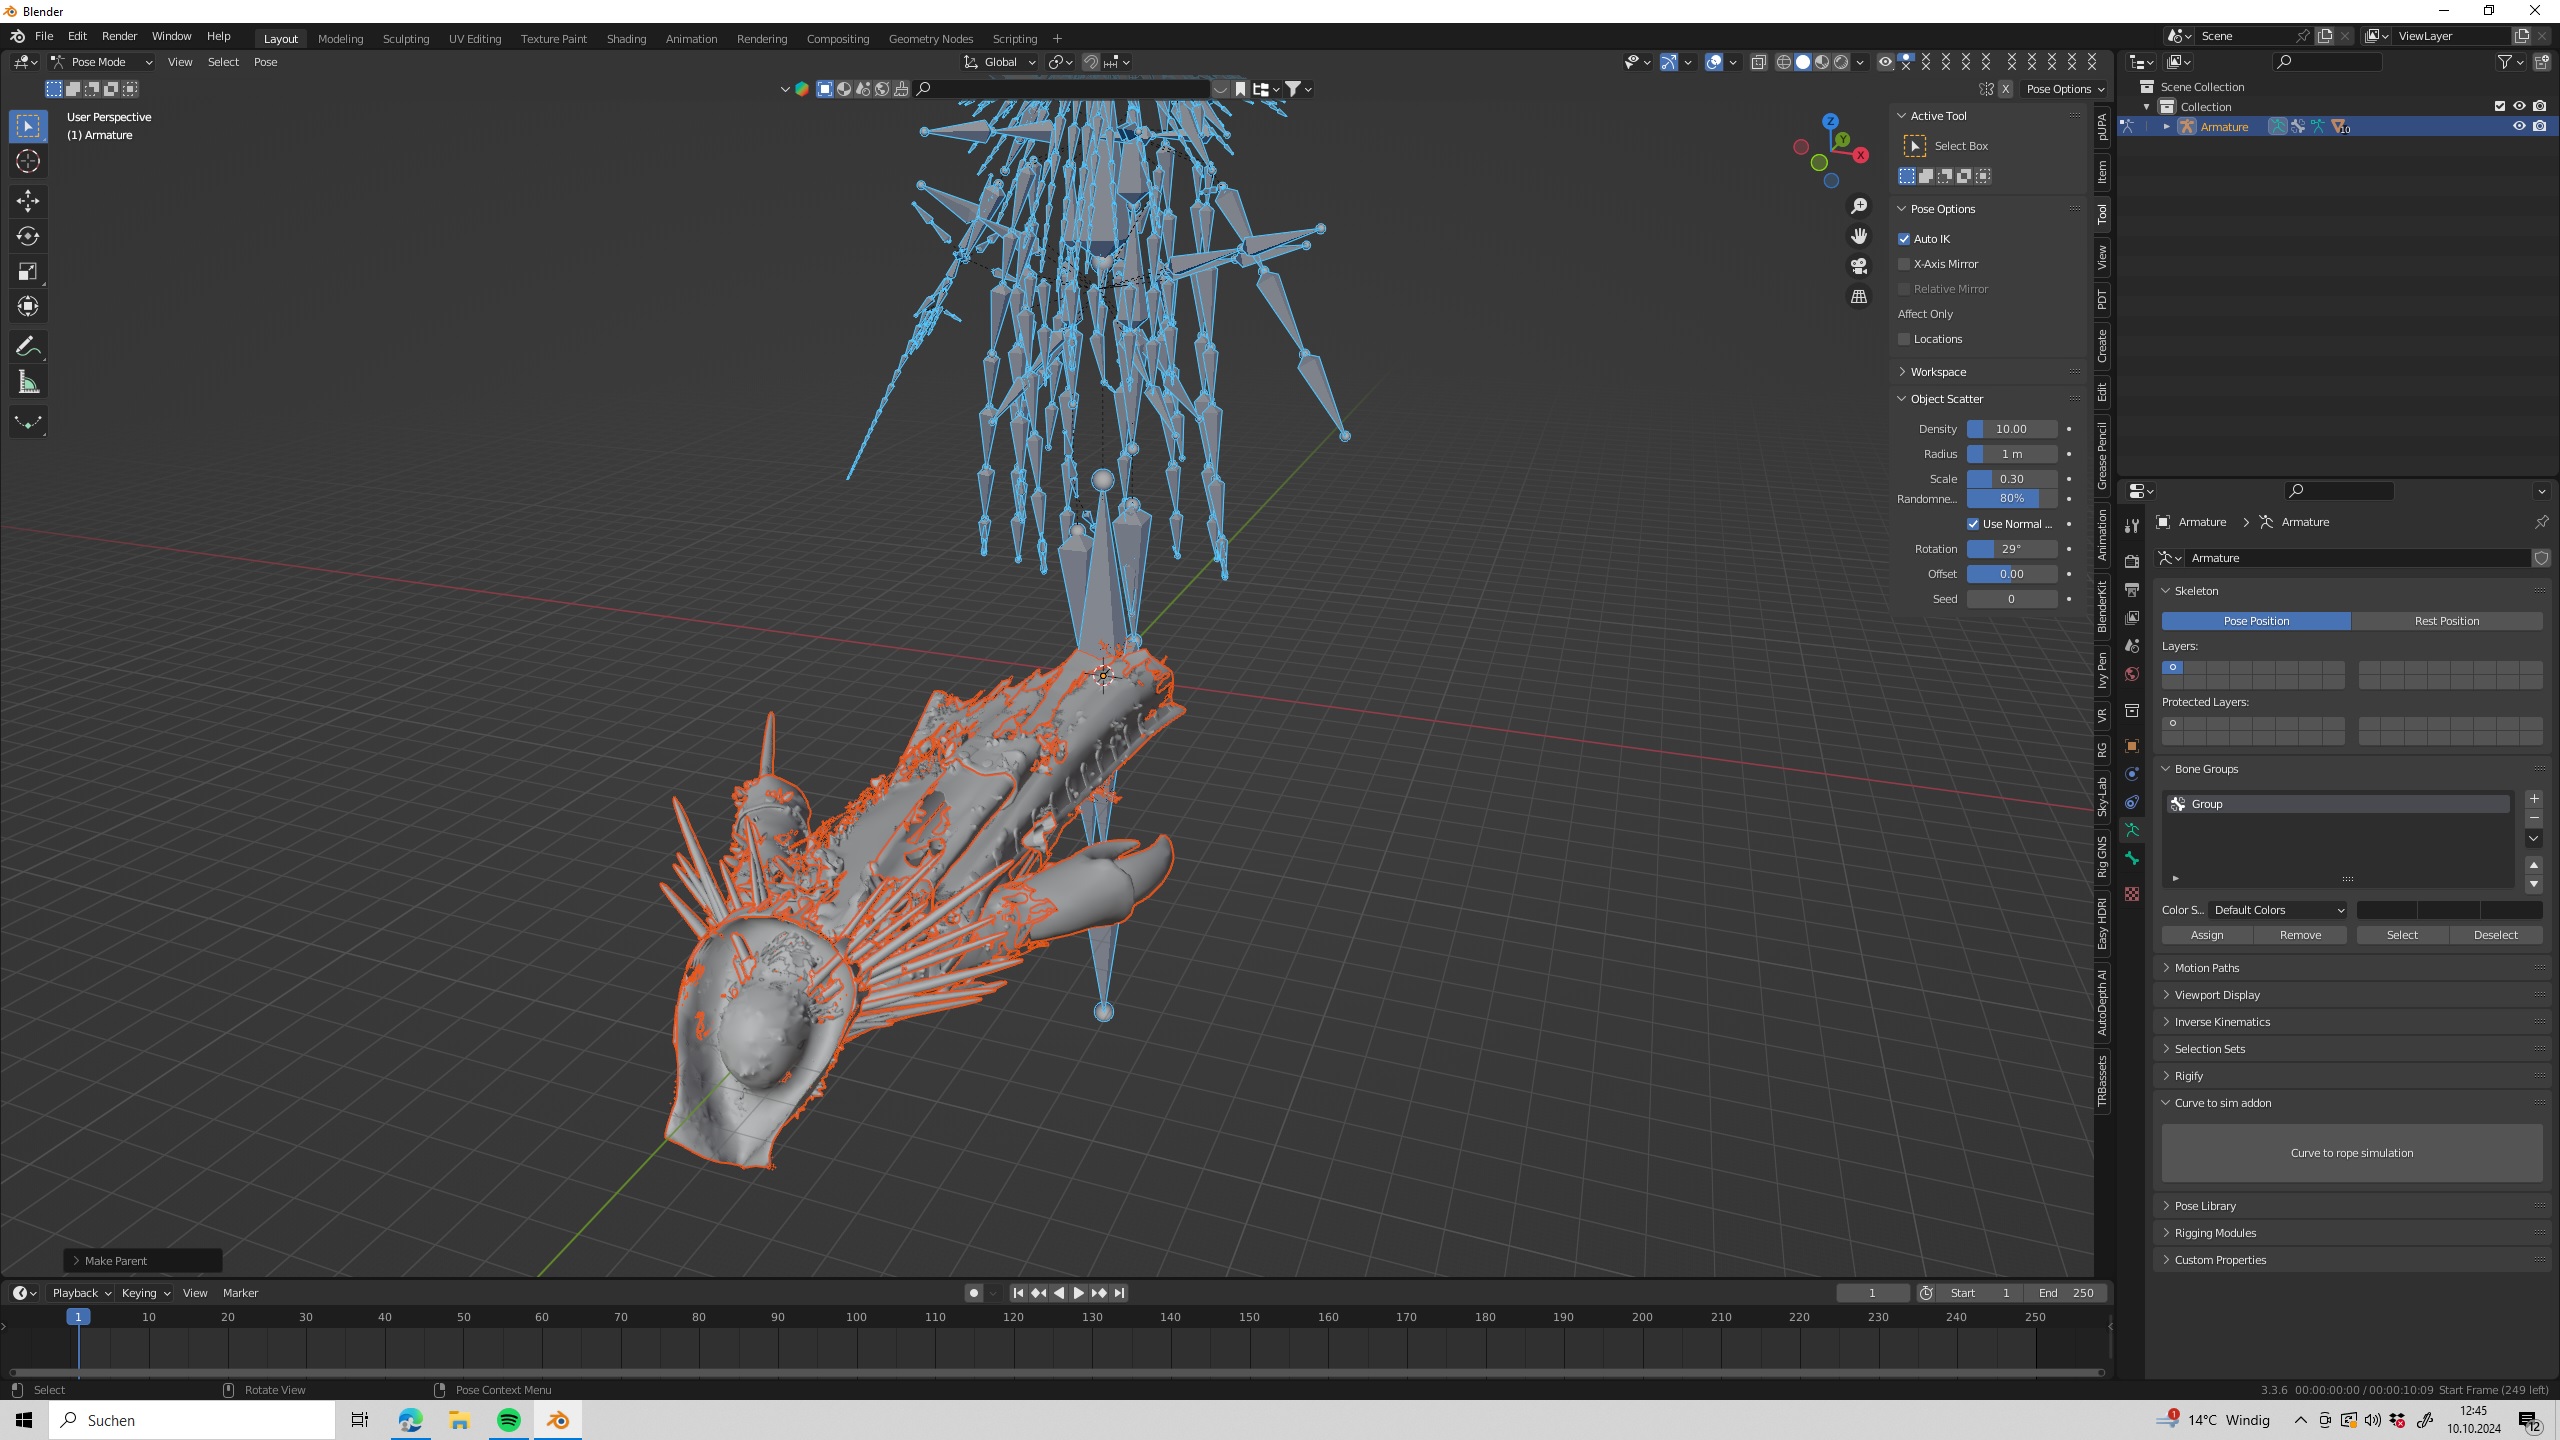The image size is (2560, 1440).
Task: Open the Pose menu
Action: (x=265, y=62)
